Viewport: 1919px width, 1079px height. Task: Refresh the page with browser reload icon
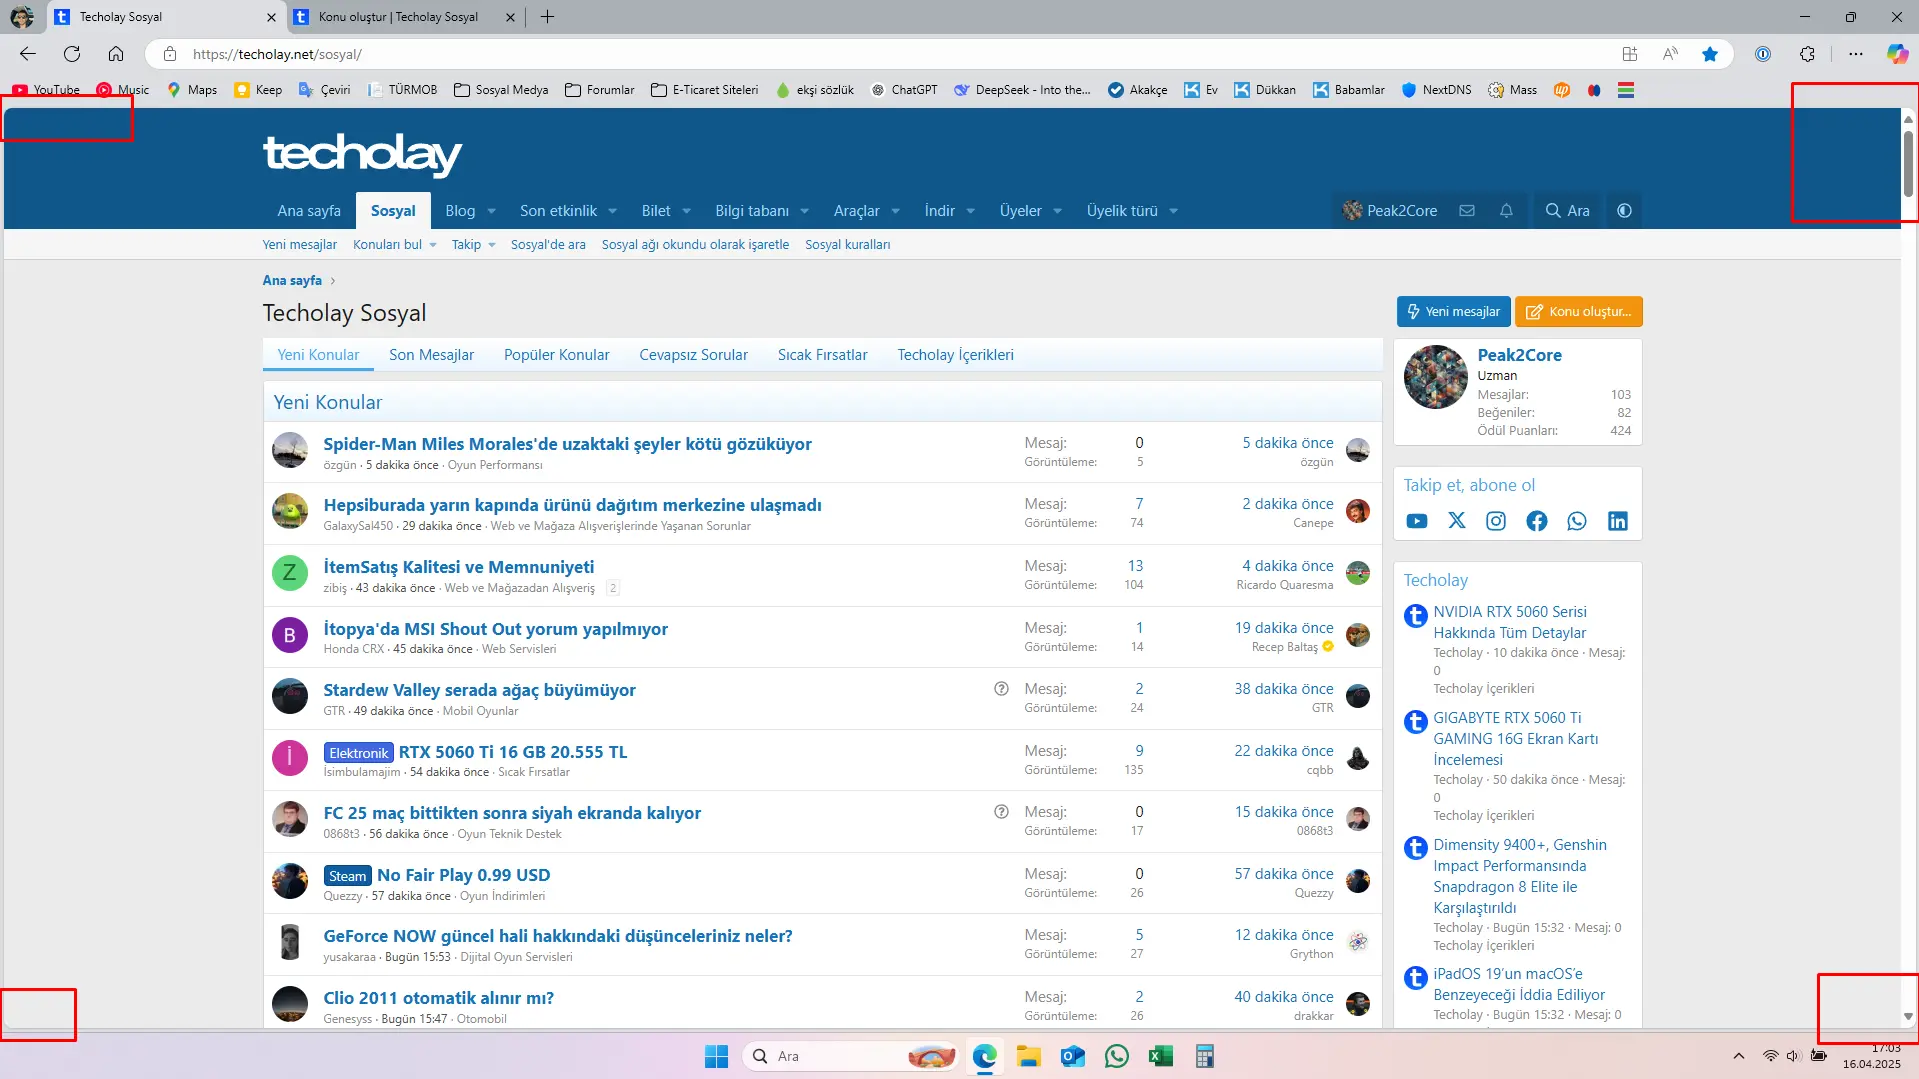(x=72, y=54)
